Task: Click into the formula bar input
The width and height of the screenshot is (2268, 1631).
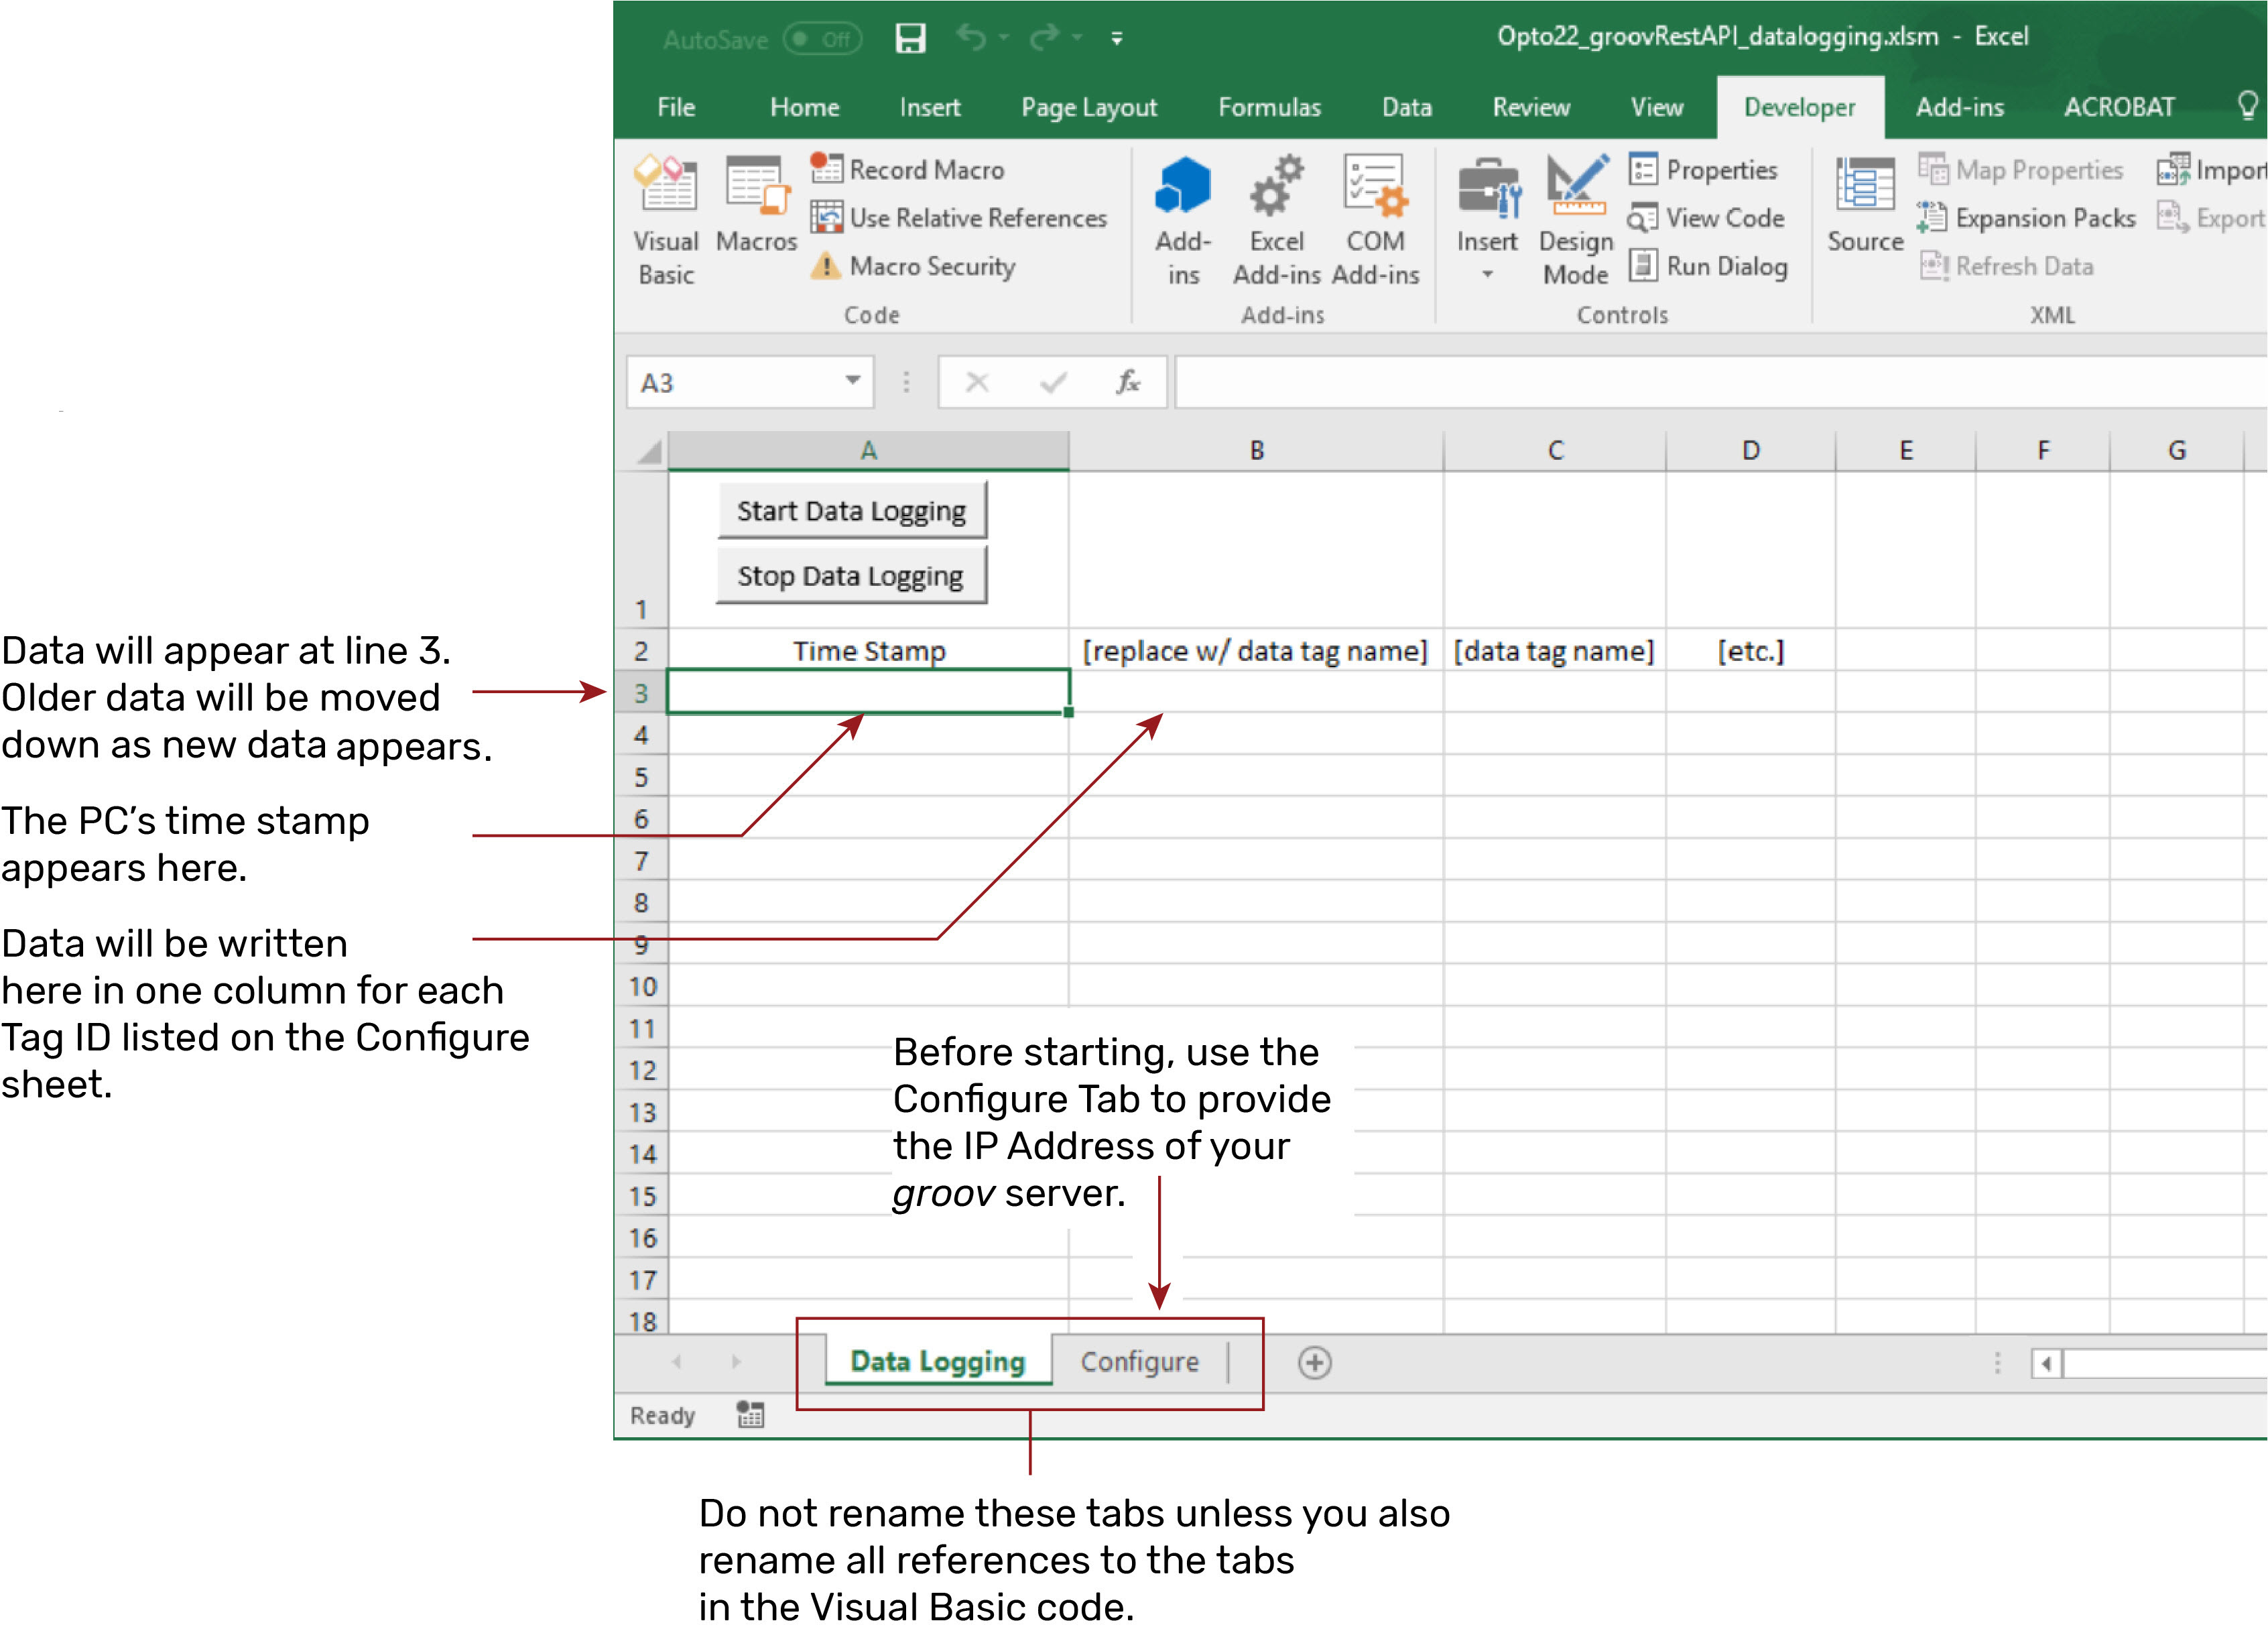Action: (x=1720, y=382)
